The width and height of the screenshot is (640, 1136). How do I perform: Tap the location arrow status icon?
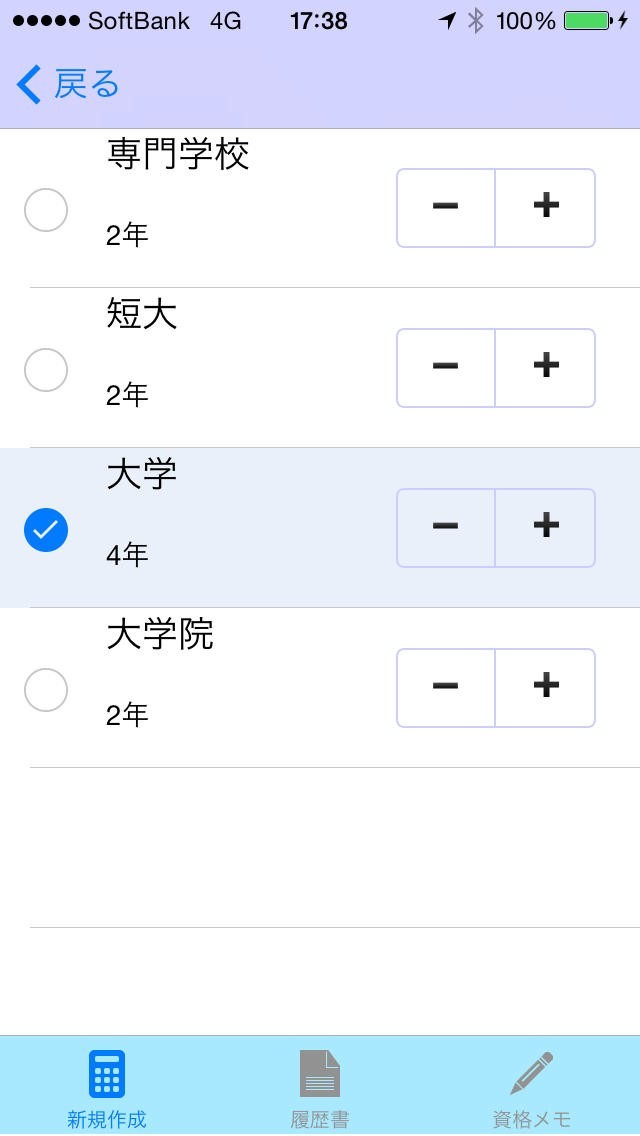point(447,21)
